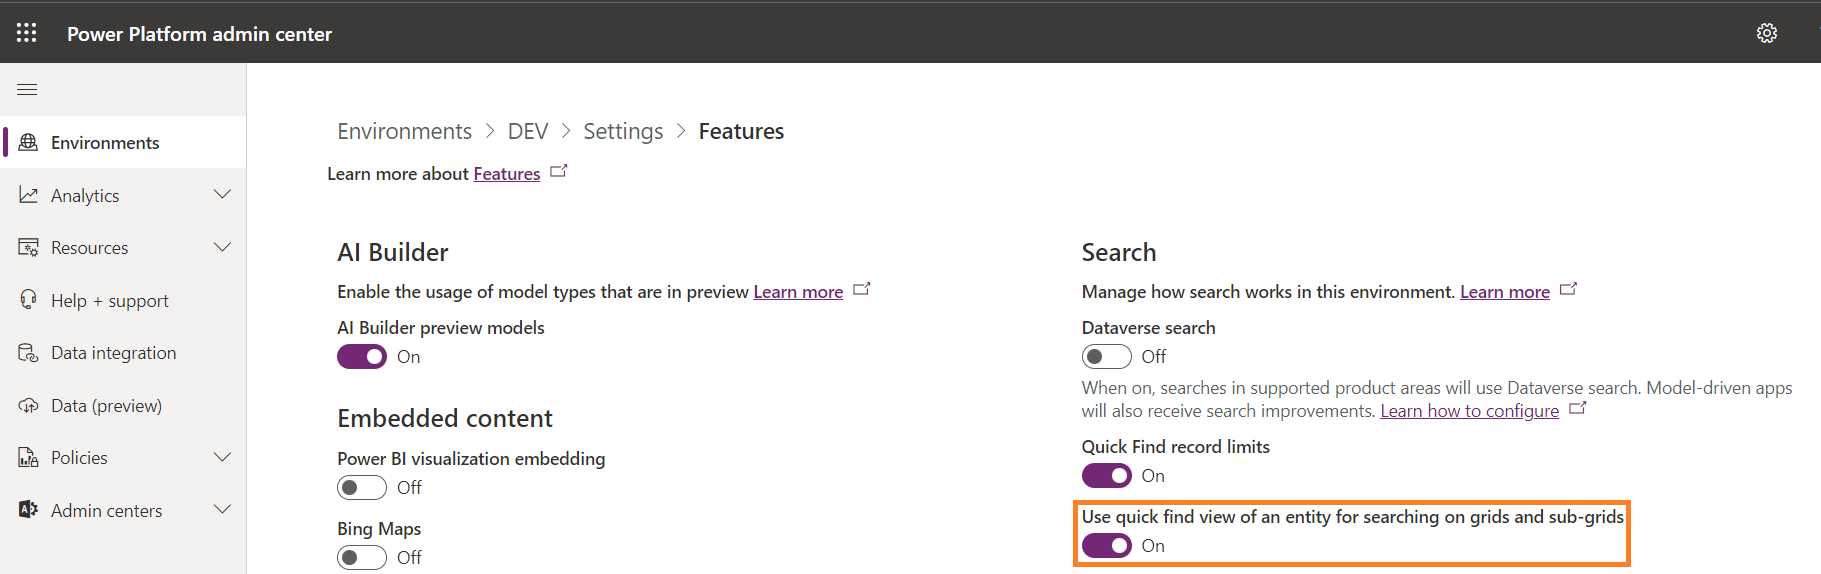Navigate to DEV in the breadcrumb
The image size is (1821, 574).
(527, 132)
